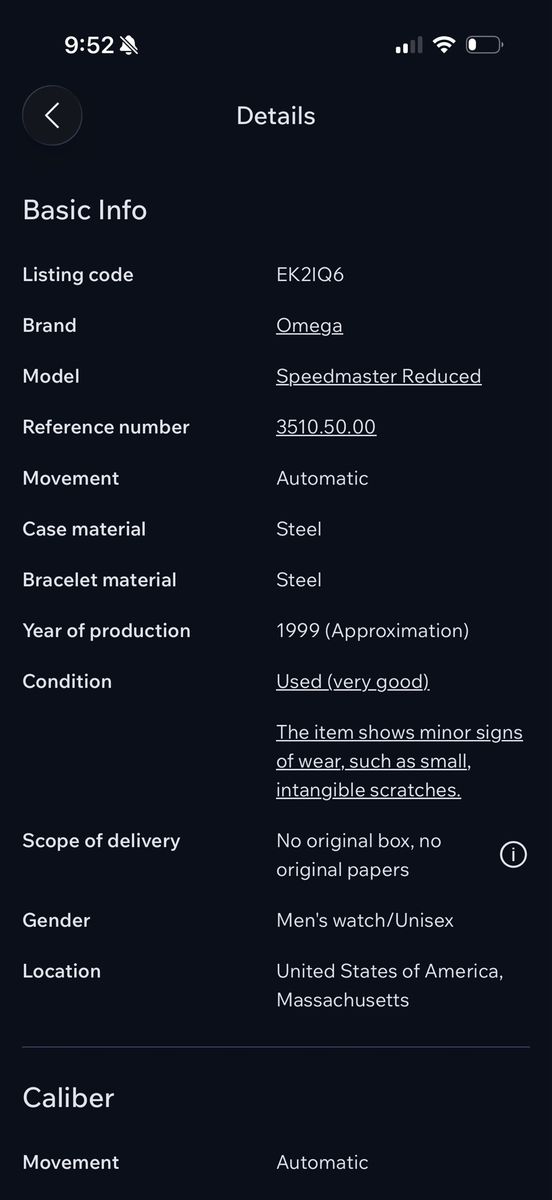This screenshot has height=1200, width=552.
Task: Open the Omega brand link
Action: pyautogui.click(x=309, y=325)
